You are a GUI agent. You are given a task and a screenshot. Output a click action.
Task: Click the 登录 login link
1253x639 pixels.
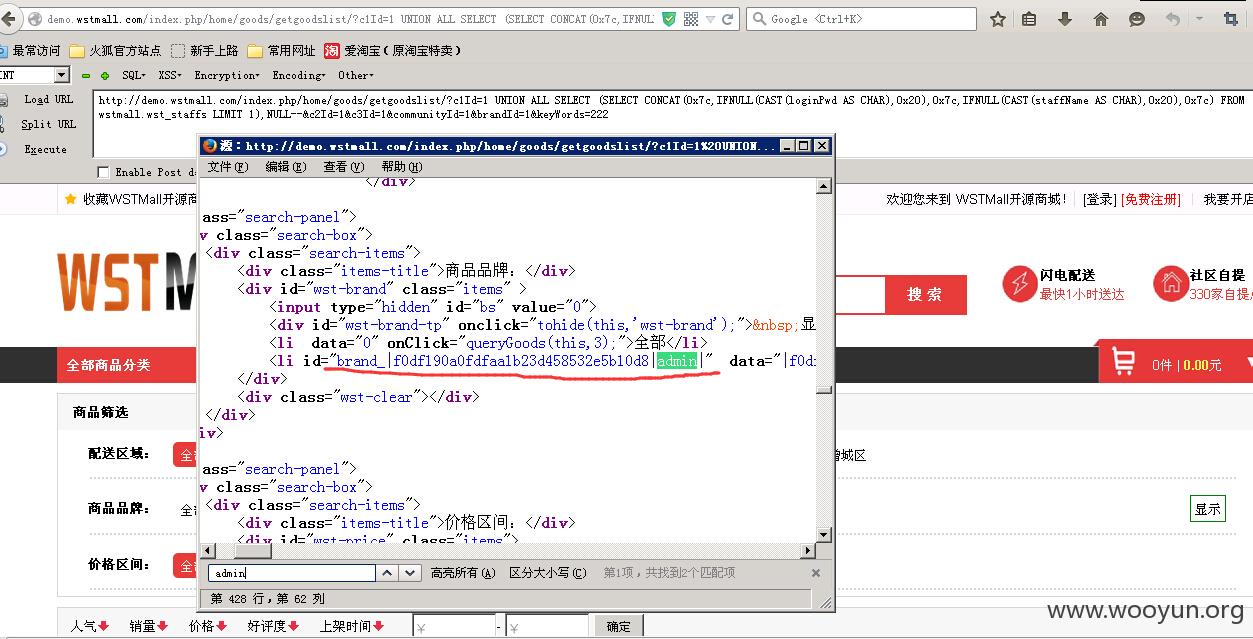coord(1099,200)
